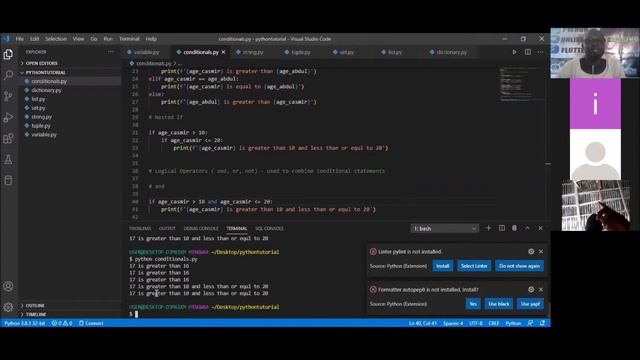Open Run and Debug view

[x=8, y=117]
